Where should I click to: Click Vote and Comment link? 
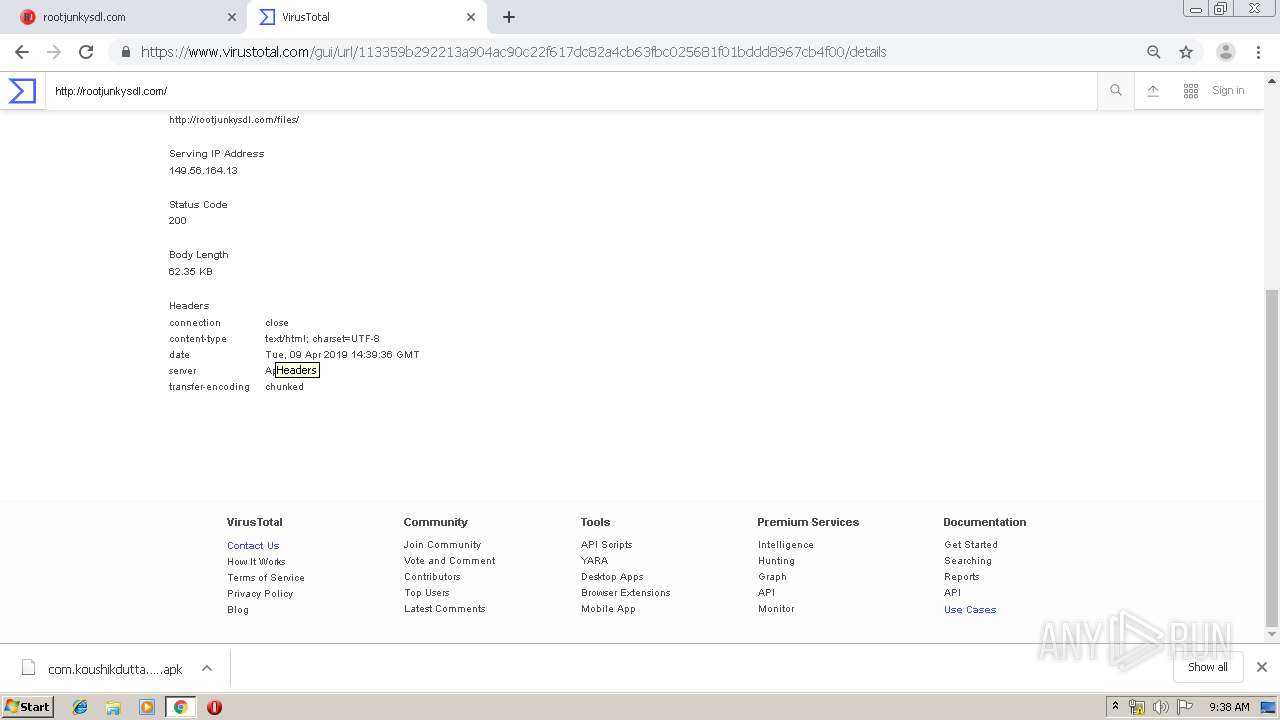coord(450,561)
